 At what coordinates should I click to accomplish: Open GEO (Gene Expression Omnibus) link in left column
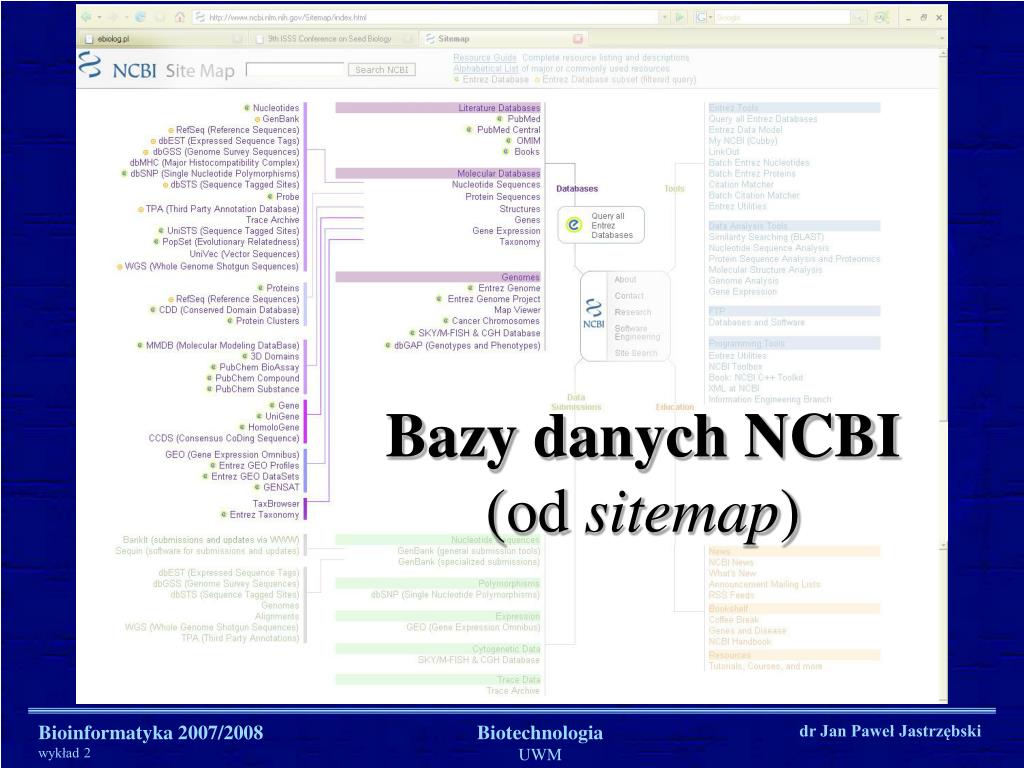pos(232,455)
